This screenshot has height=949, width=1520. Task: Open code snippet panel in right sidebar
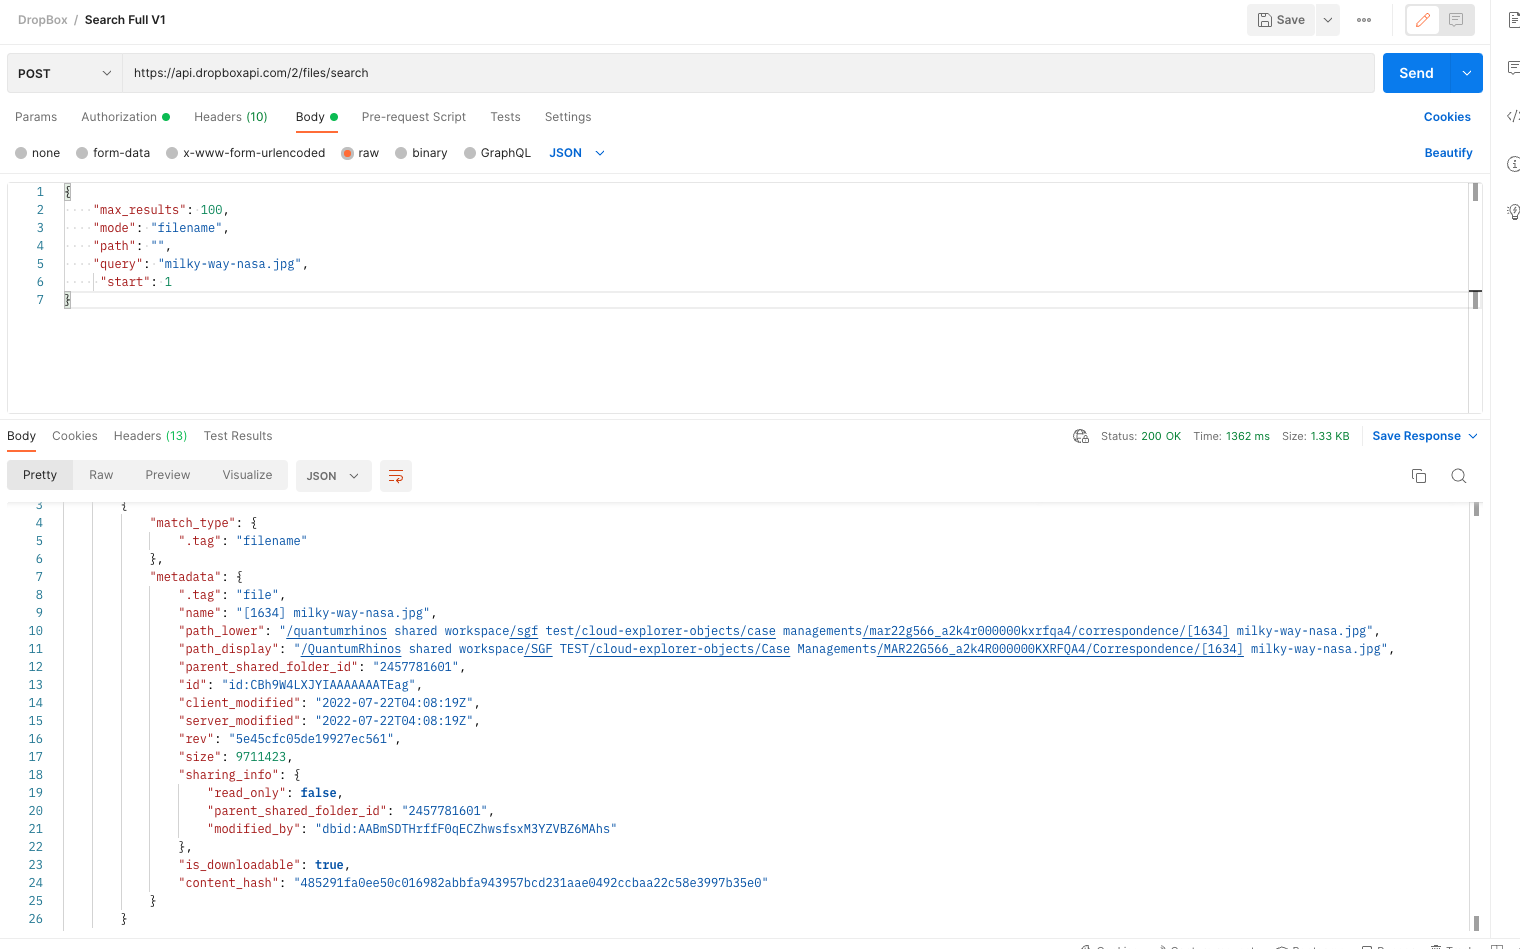(1513, 116)
